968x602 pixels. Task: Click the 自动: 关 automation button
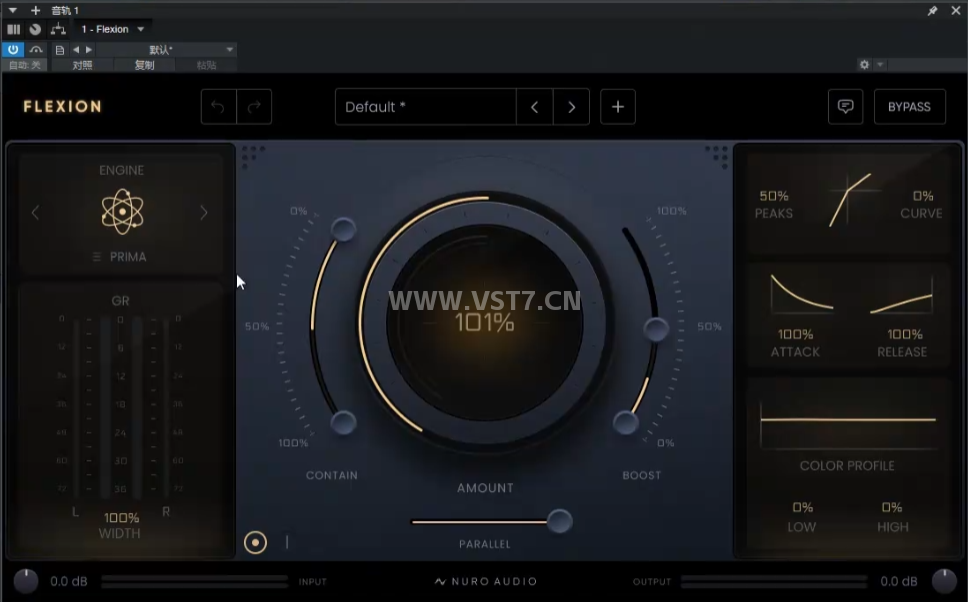tap(25, 65)
